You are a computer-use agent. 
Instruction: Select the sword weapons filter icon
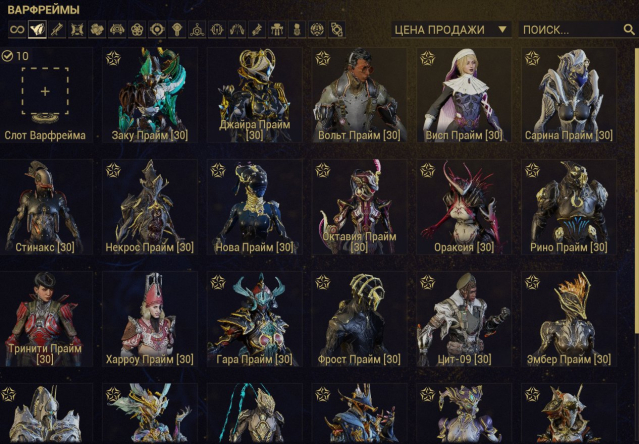tap(57, 30)
